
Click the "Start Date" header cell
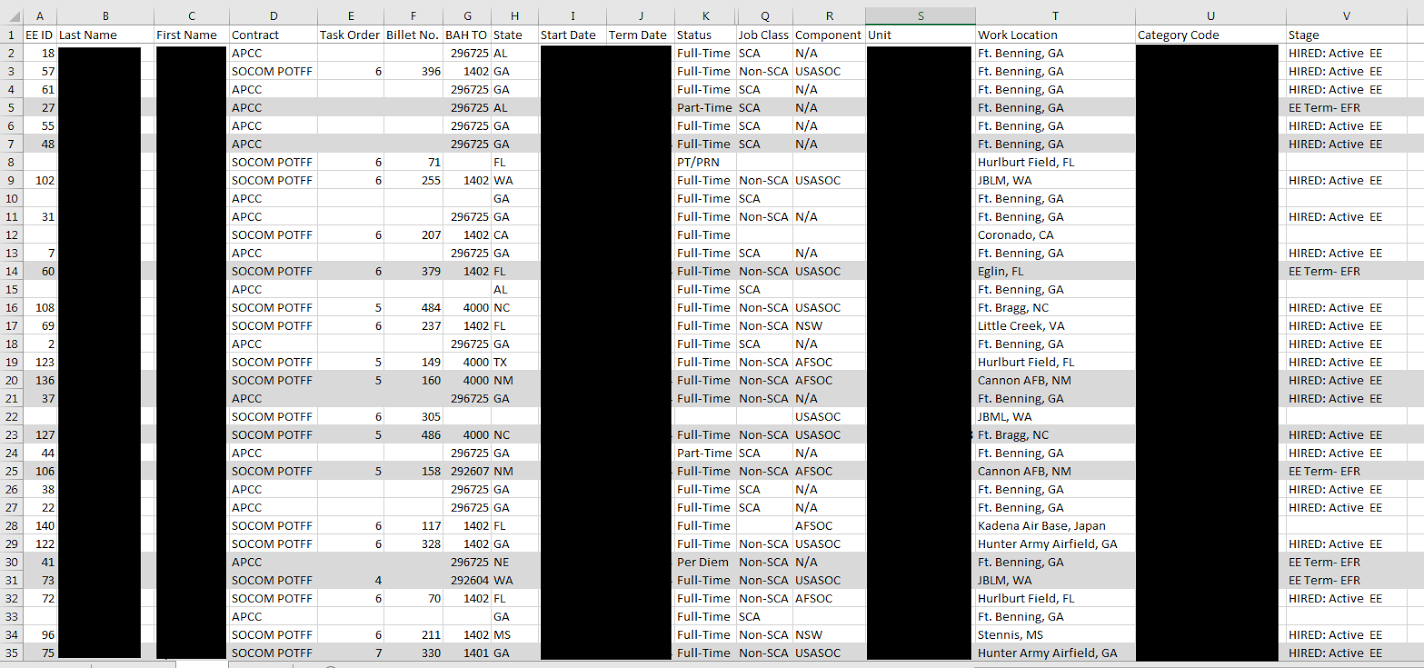click(572, 35)
